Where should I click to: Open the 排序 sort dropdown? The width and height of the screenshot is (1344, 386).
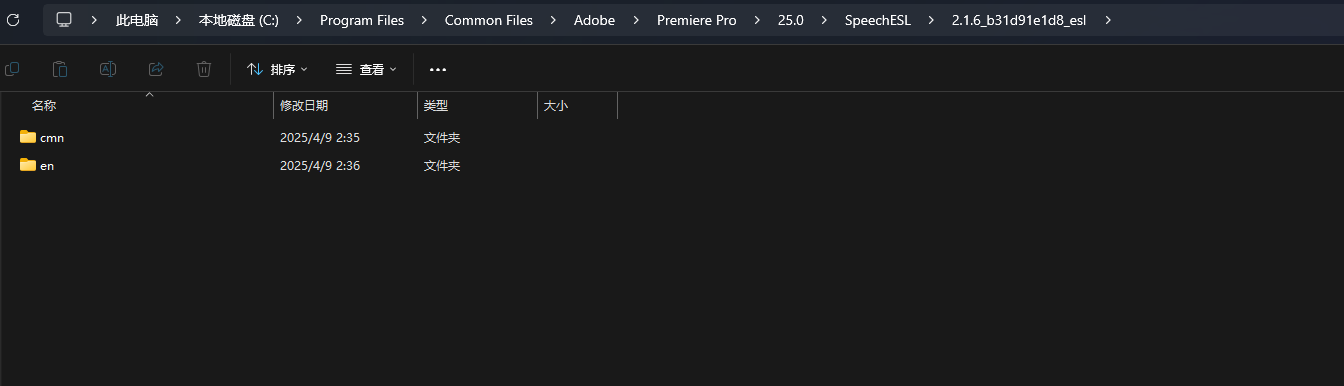(x=277, y=69)
